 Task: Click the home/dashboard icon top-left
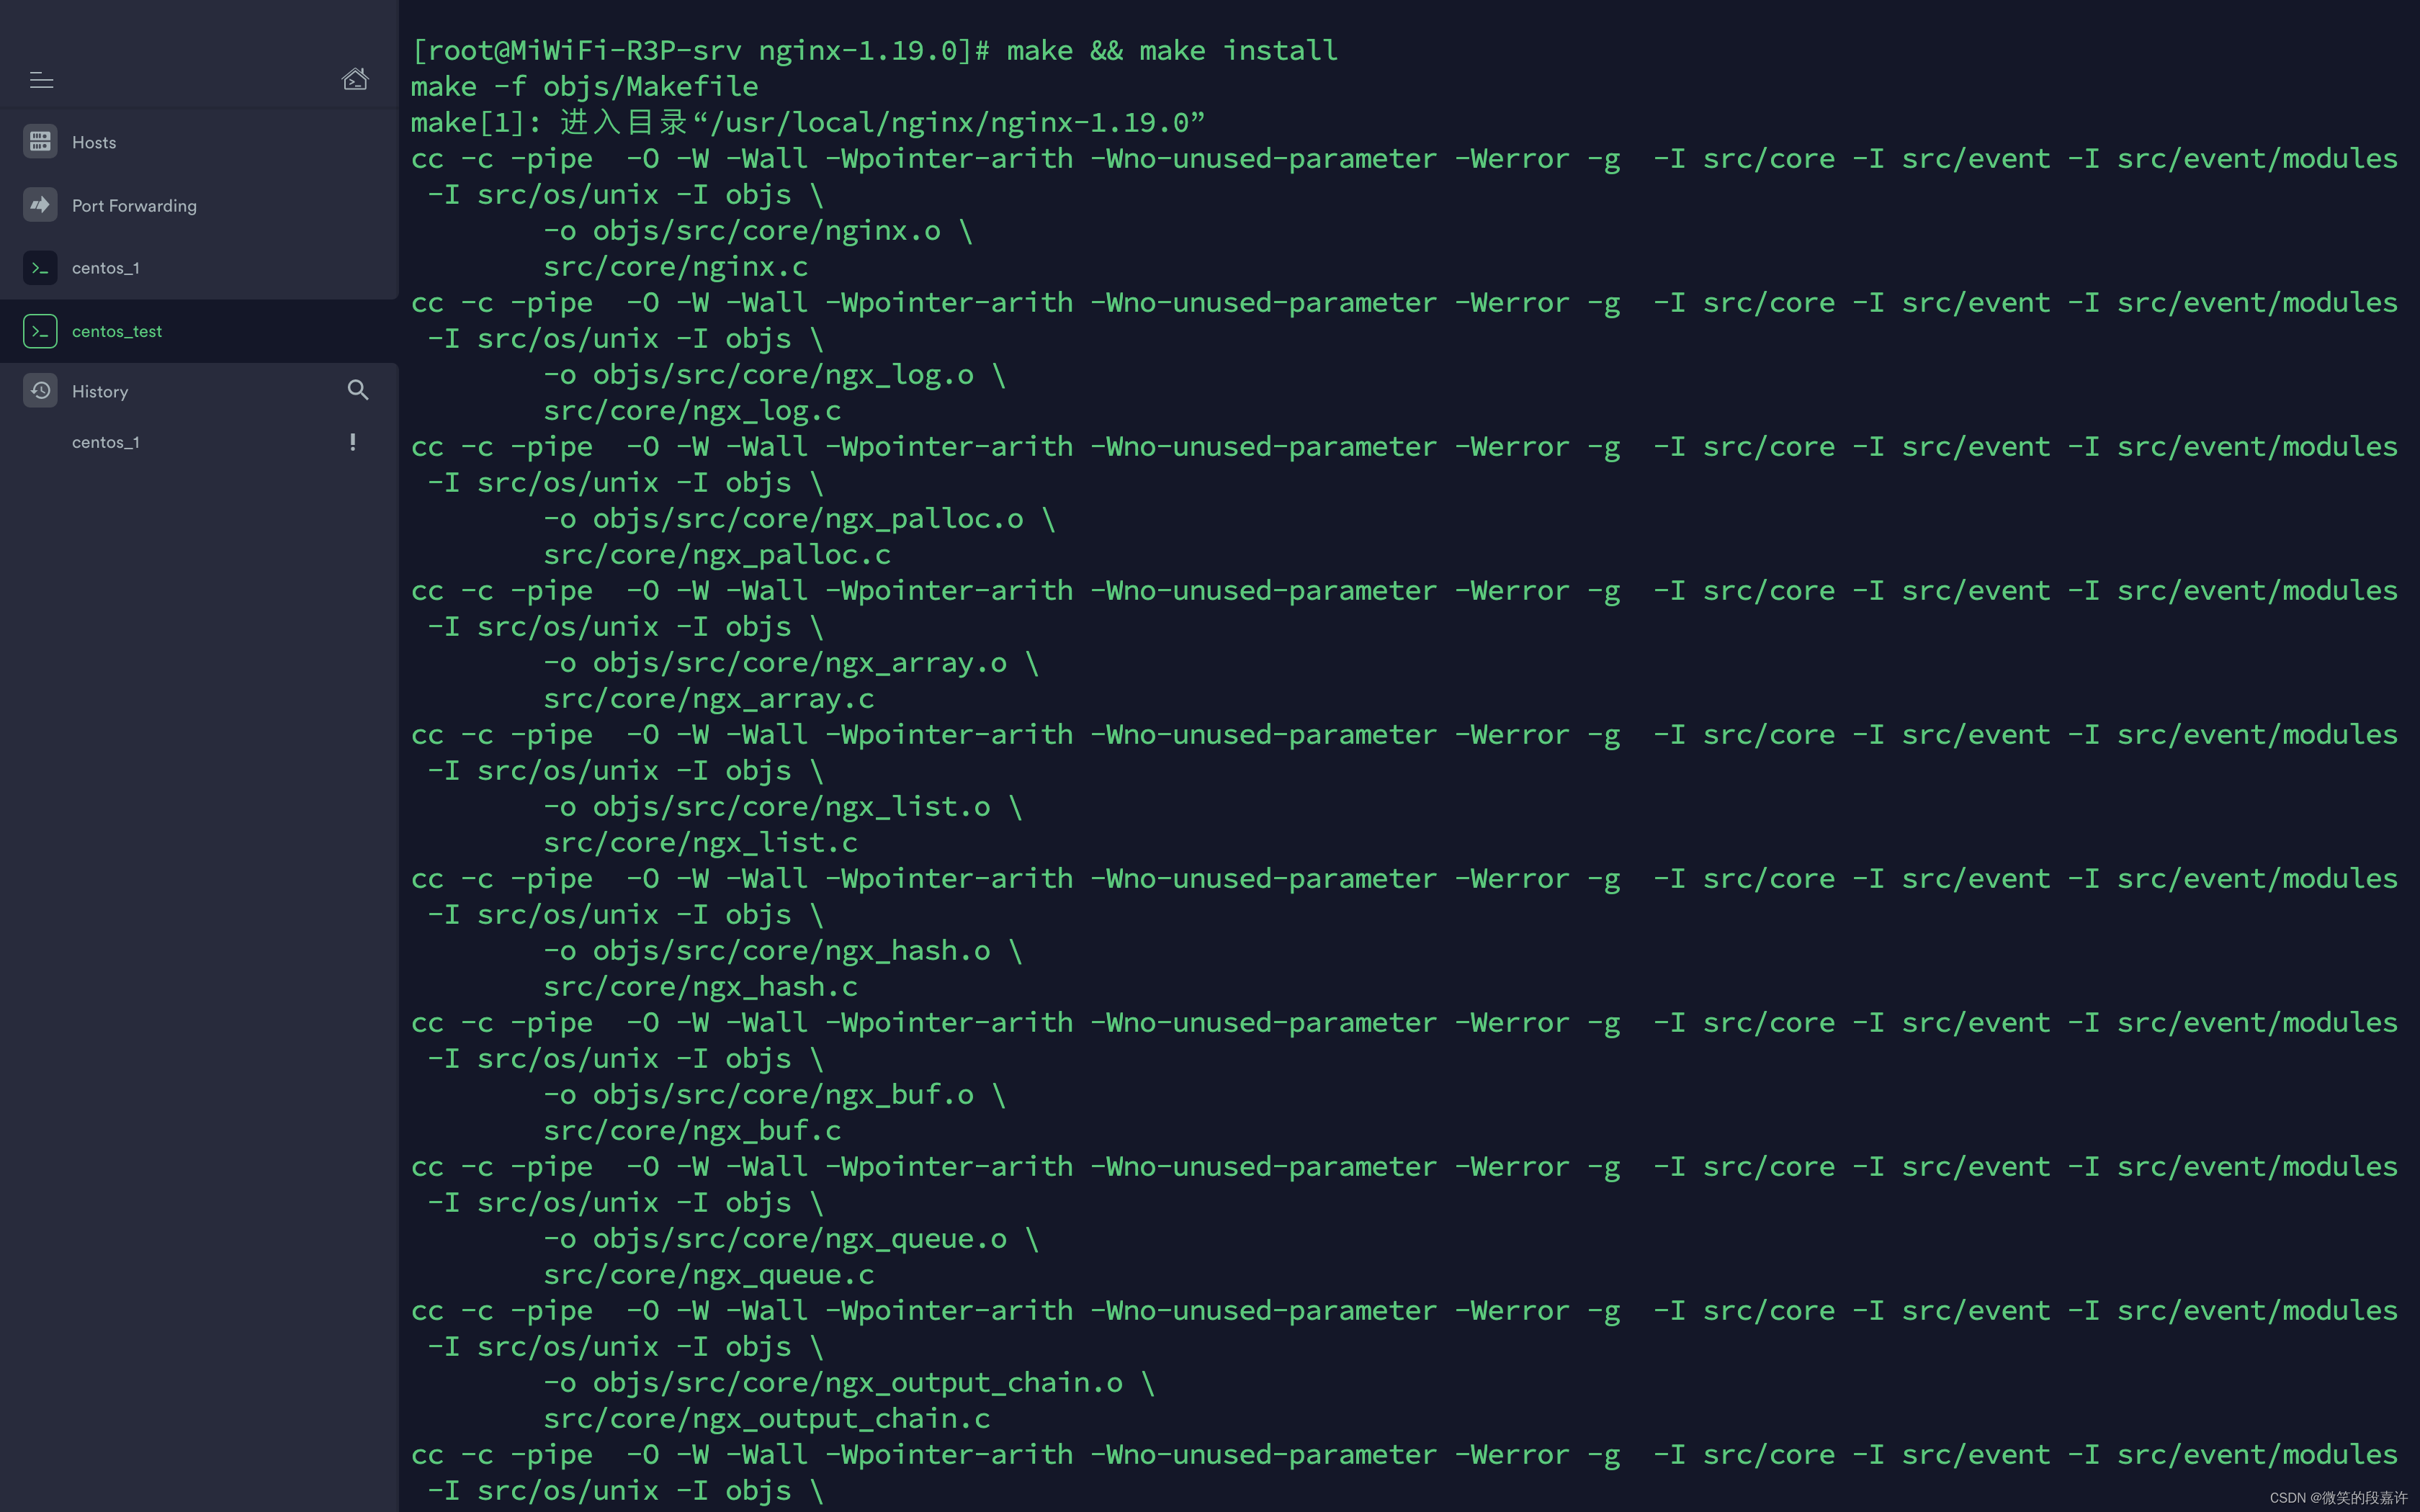click(x=355, y=78)
